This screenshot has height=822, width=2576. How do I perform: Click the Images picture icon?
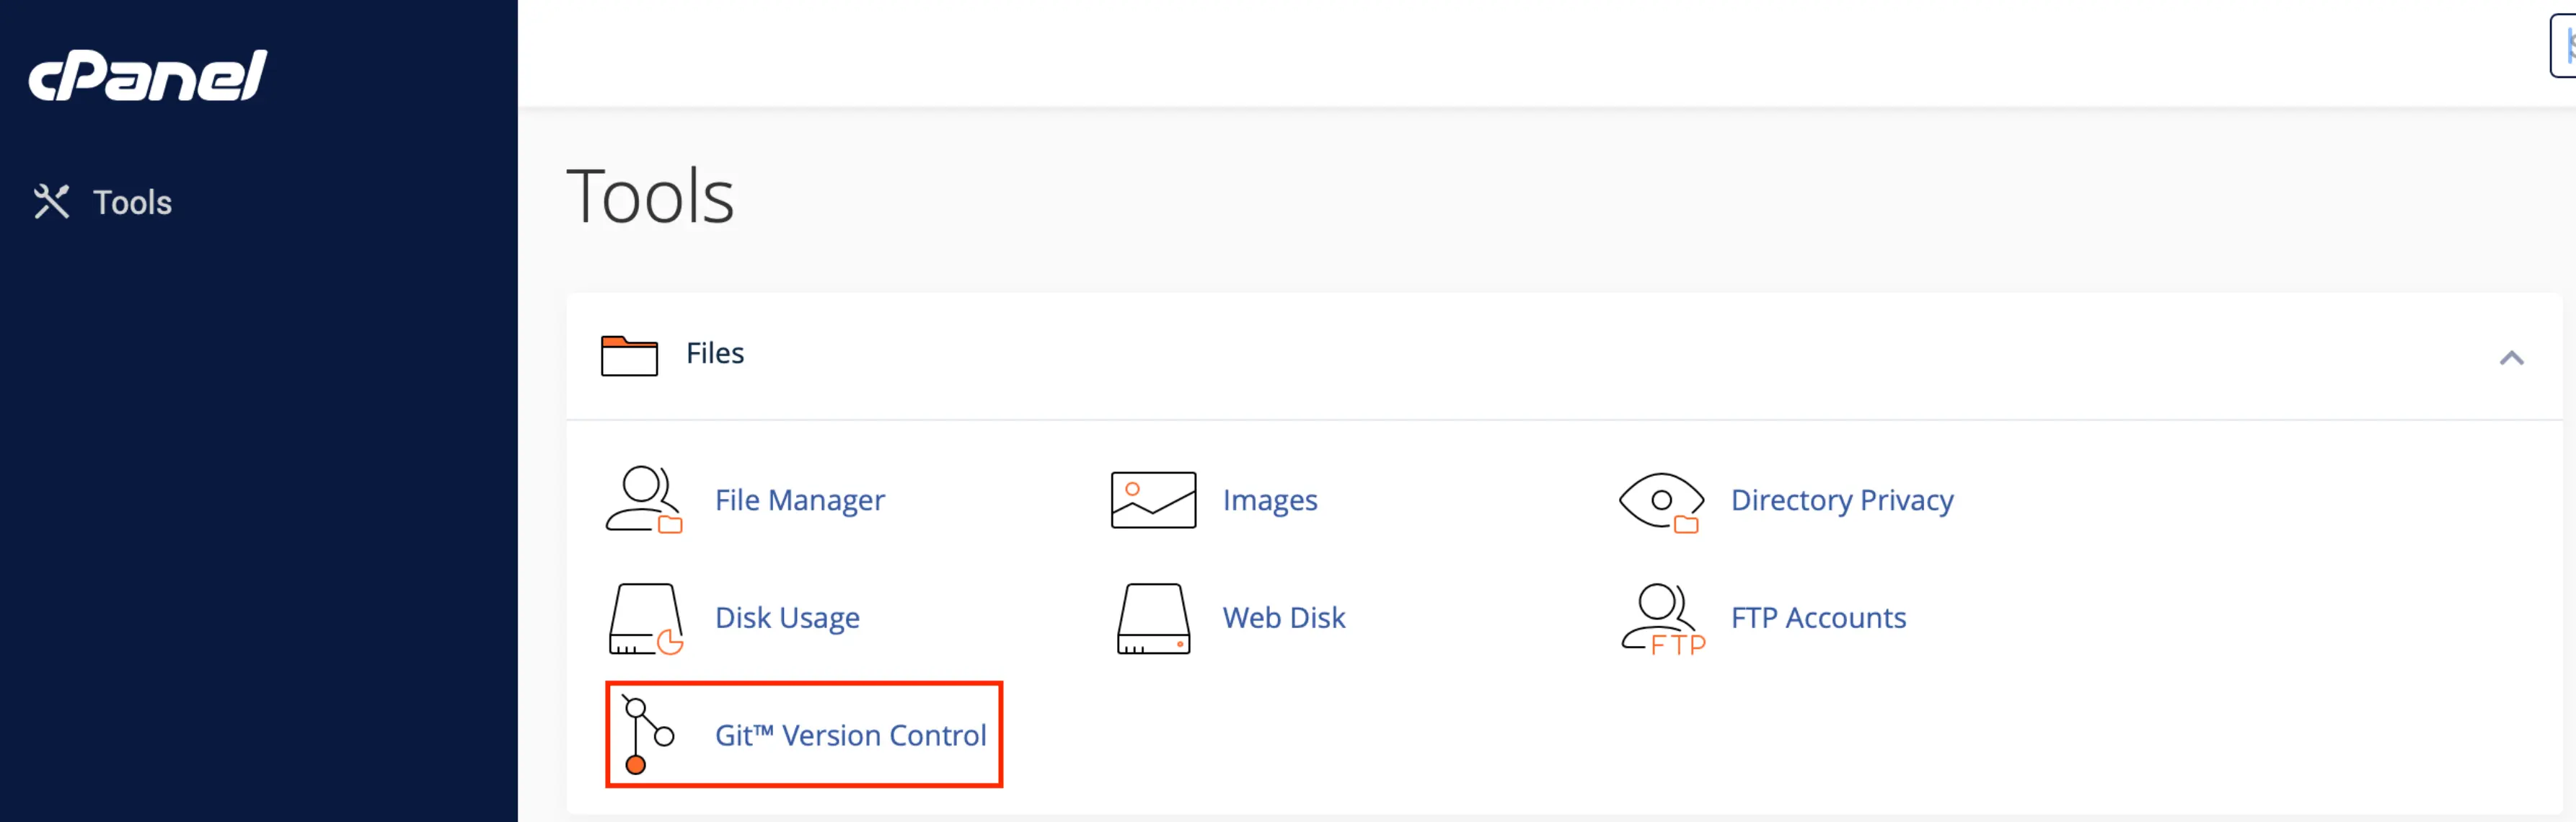[x=1153, y=500]
